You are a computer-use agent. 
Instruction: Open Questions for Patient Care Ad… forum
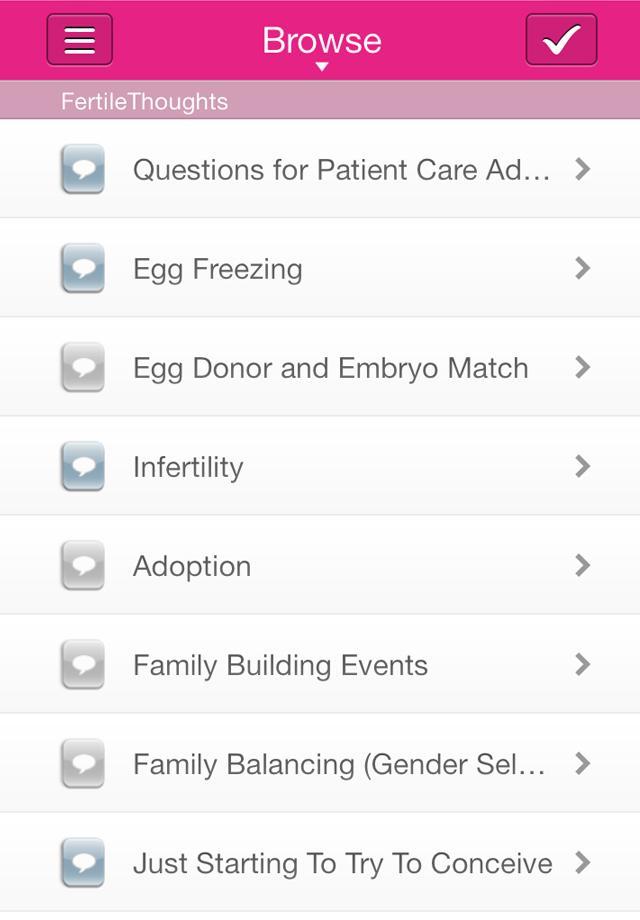[x=341, y=170]
